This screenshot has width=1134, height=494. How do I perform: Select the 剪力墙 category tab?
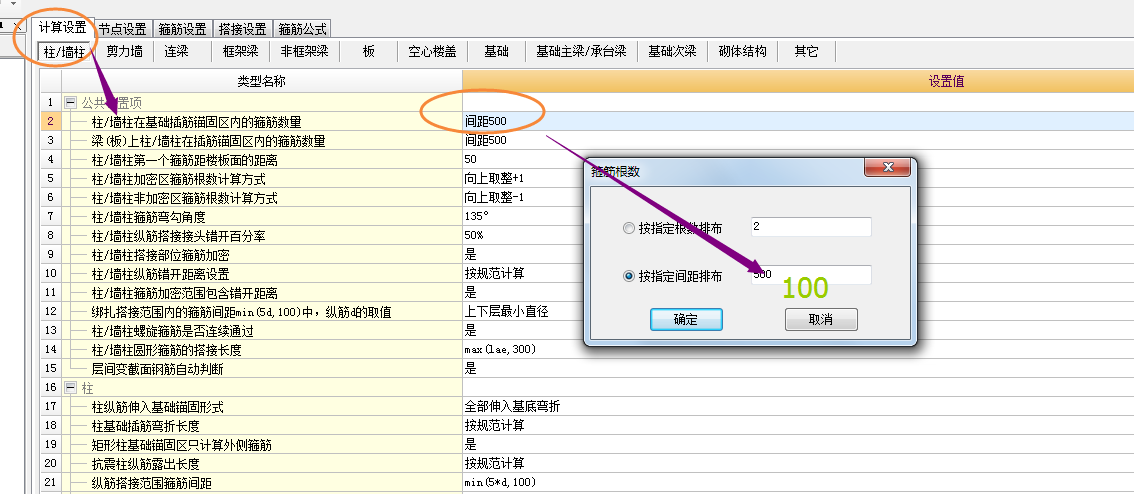pos(124,51)
